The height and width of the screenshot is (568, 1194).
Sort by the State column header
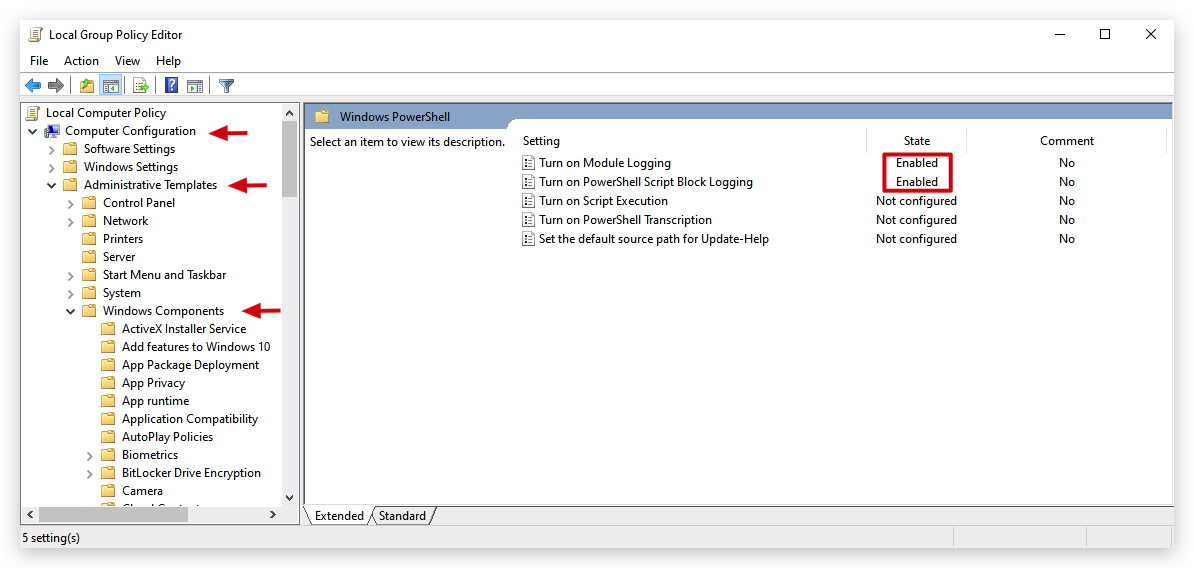pos(917,141)
